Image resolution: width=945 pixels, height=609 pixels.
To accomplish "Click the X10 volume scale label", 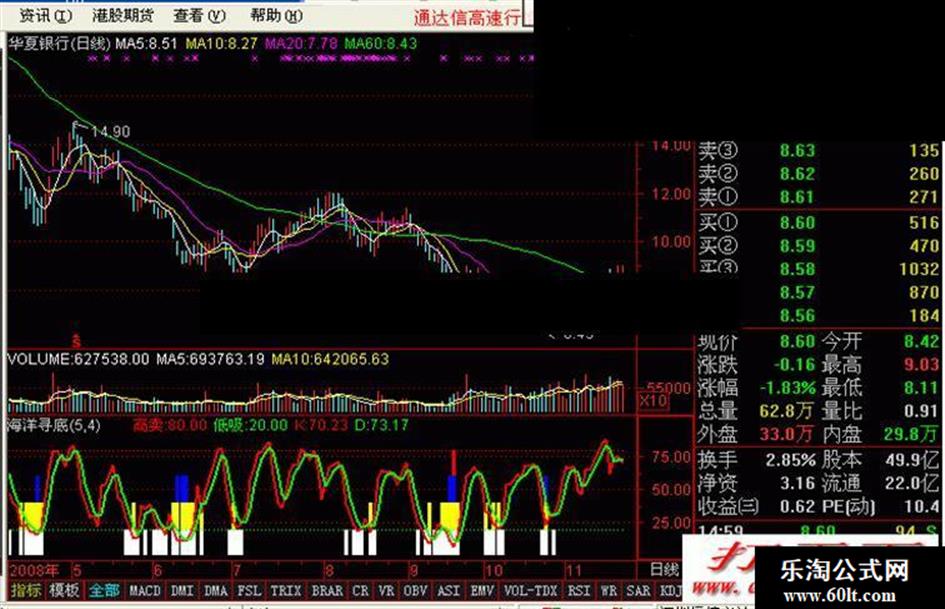I will (653, 400).
